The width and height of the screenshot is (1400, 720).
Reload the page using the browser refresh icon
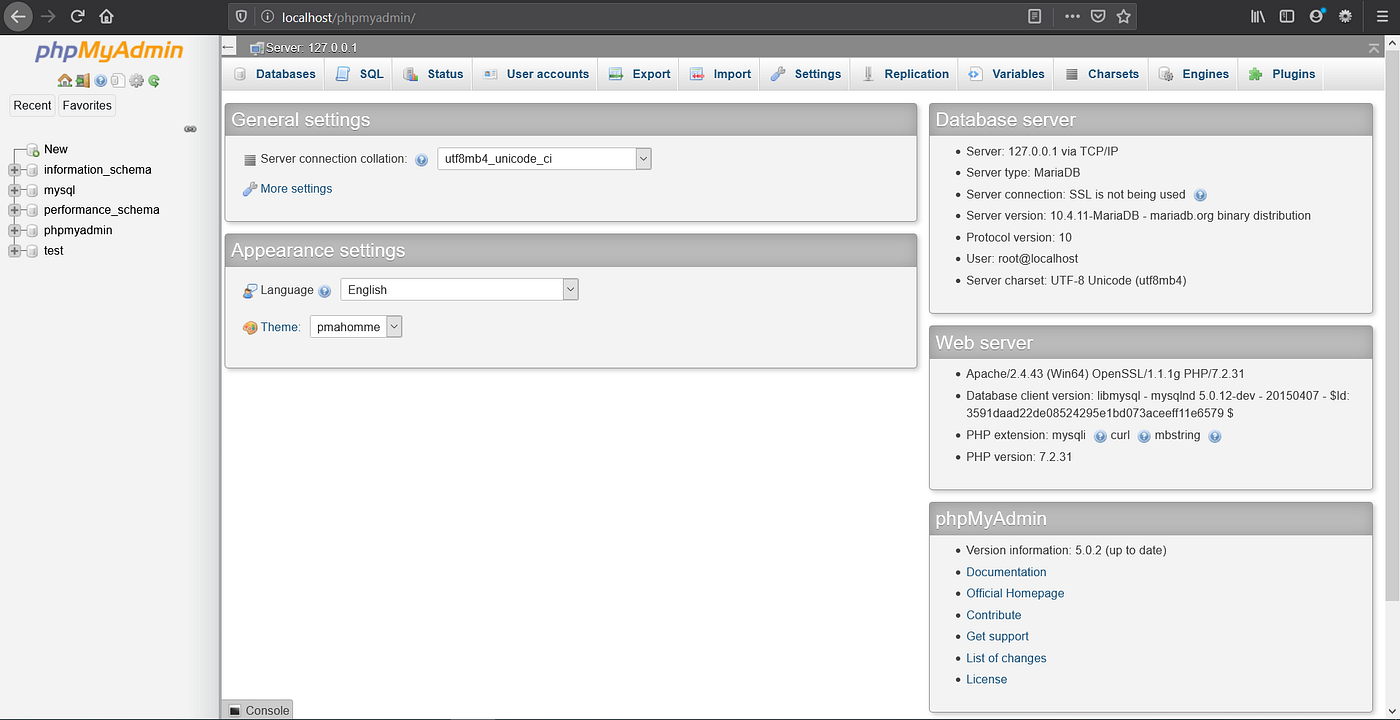[x=77, y=16]
